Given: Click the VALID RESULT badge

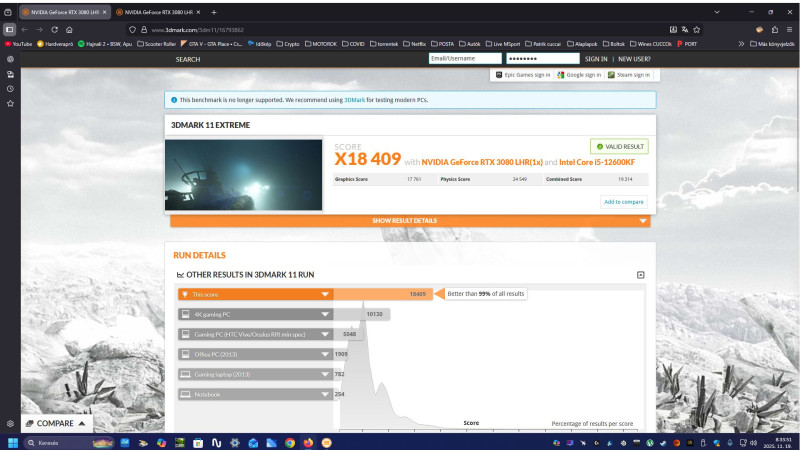Looking at the screenshot, I should click(x=619, y=146).
